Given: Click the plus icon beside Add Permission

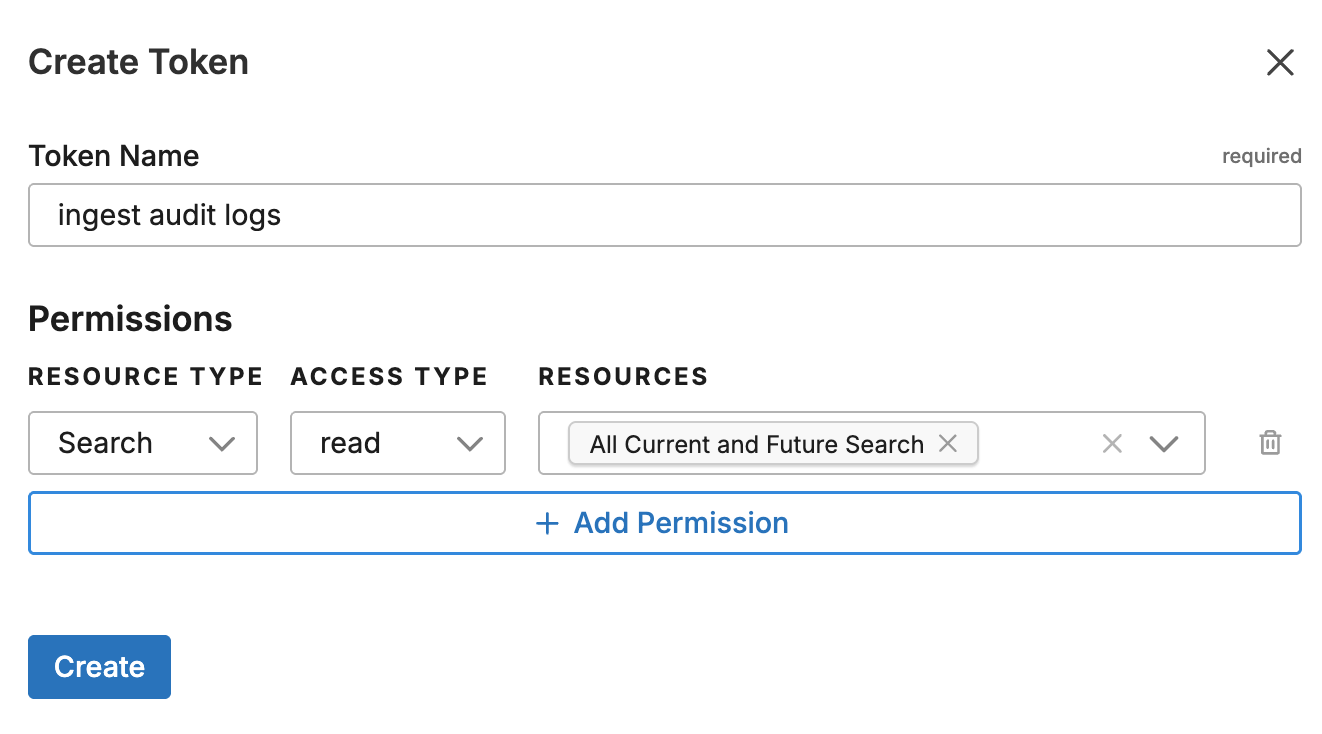Looking at the screenshot, I should (x=547, y=523).
